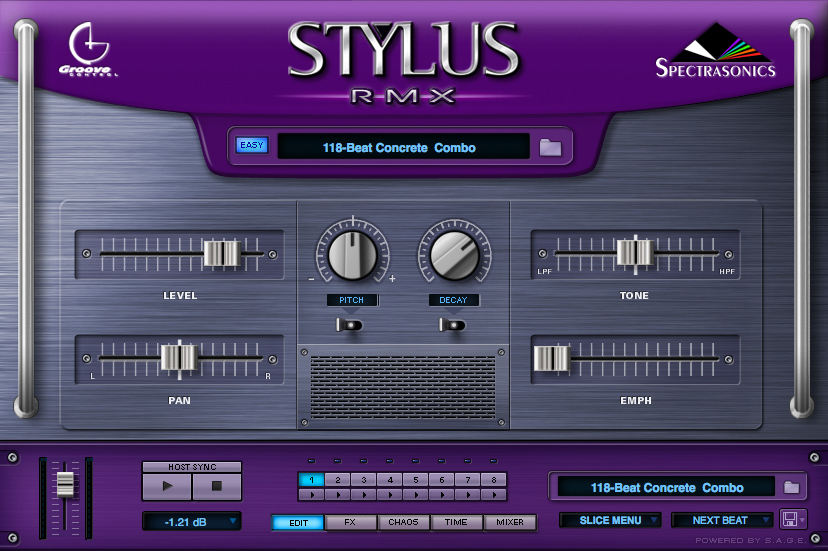Trigger part 1 play arrow
828x551 pixels.
[x=312, y=495]
